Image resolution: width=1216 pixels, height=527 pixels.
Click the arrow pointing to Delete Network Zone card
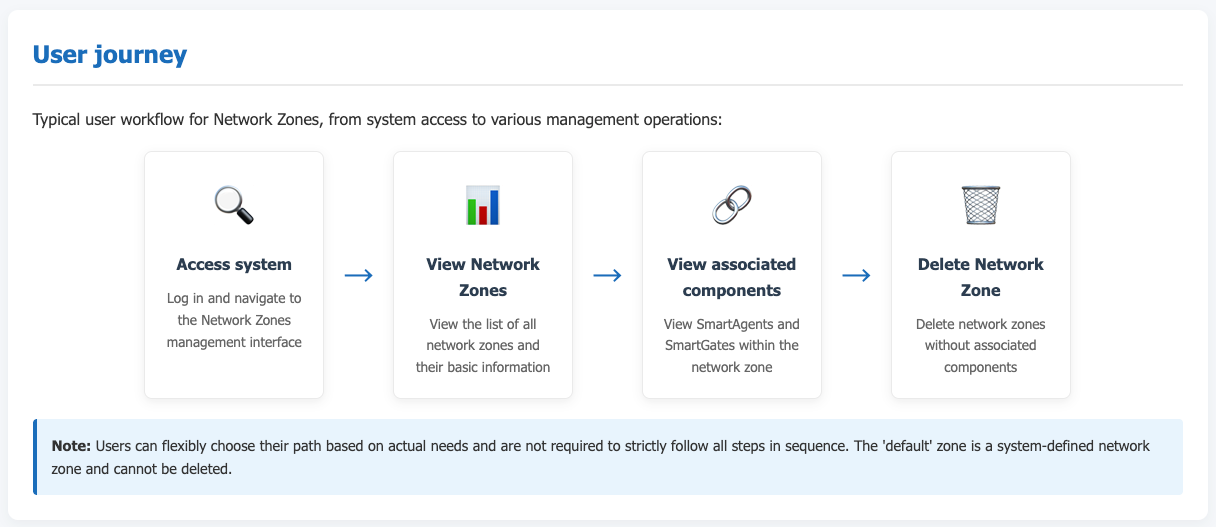856,276
